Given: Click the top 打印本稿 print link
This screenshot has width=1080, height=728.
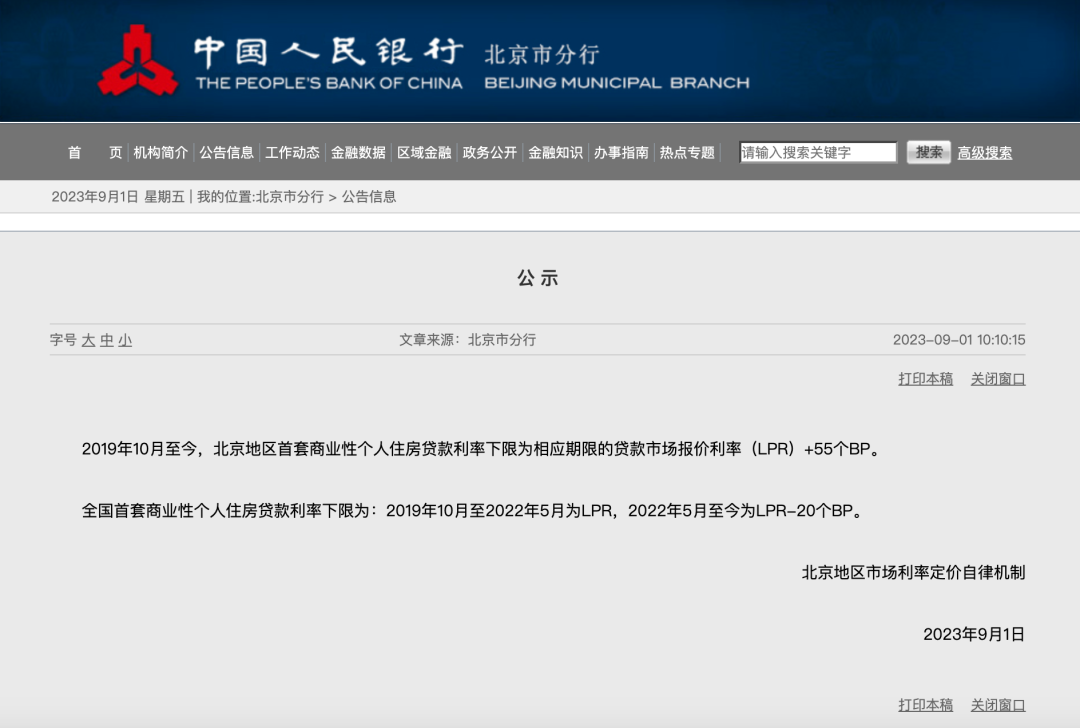Looking at the screenshot, I should [x=923, y=380].
